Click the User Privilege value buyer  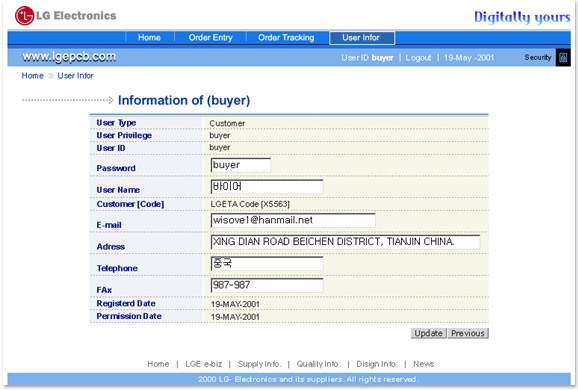pos(220,136)
